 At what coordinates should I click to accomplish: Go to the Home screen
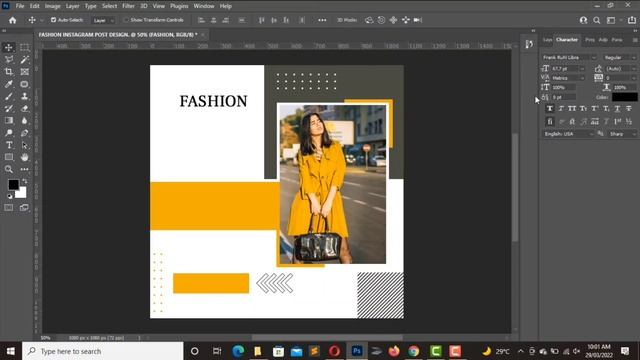(13, 20)
